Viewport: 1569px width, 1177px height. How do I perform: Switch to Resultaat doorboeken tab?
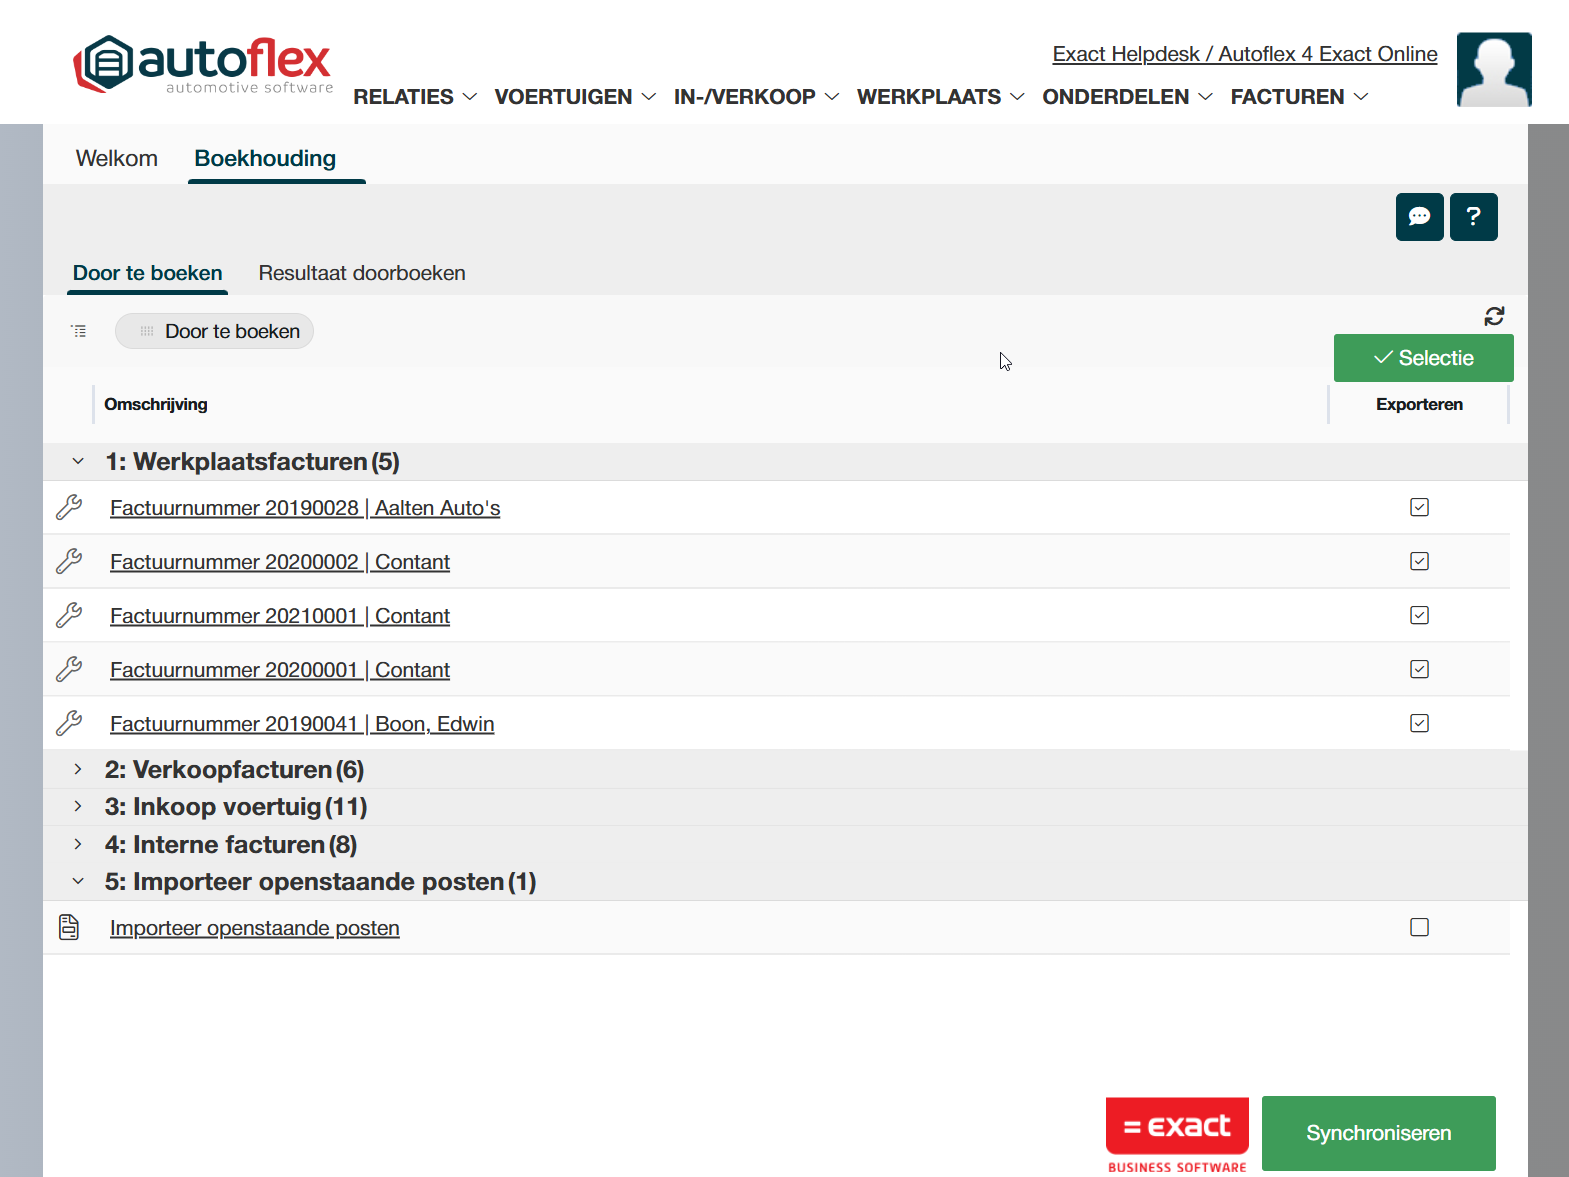pyautogui.click(x=361, y=273)
